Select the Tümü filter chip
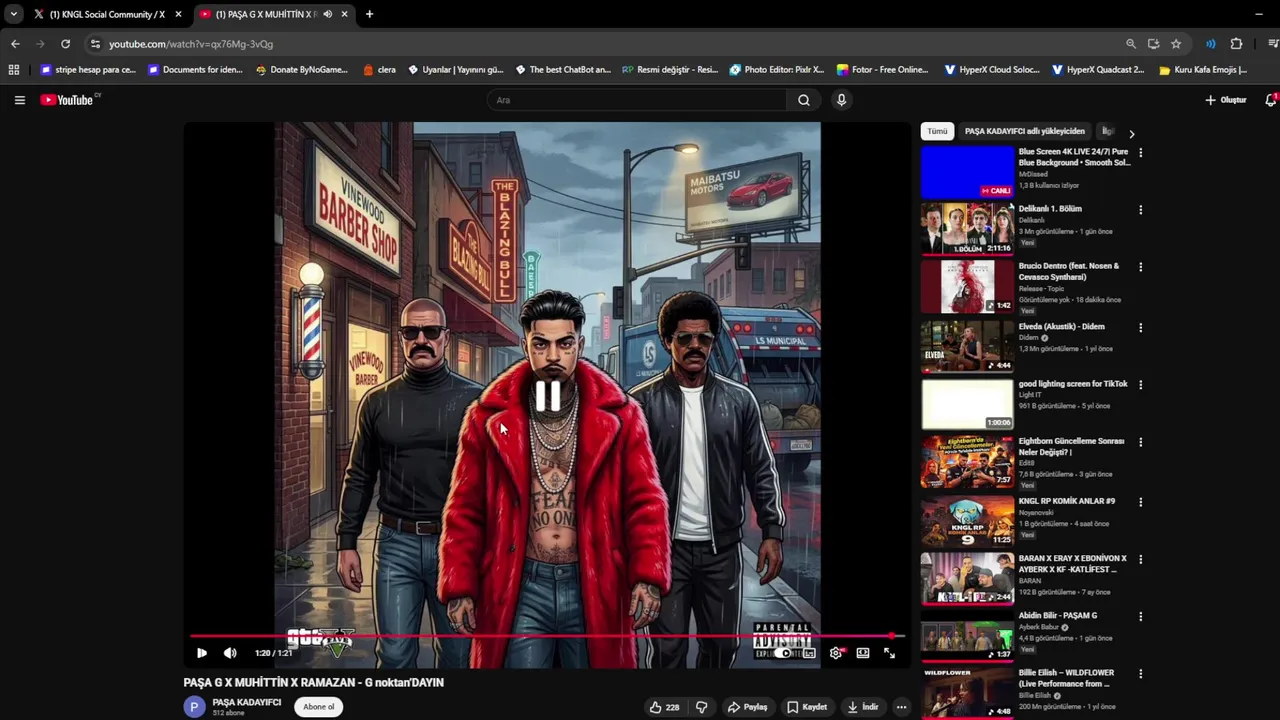Viewport: 1280px width, 720px height. coord(937,131)
